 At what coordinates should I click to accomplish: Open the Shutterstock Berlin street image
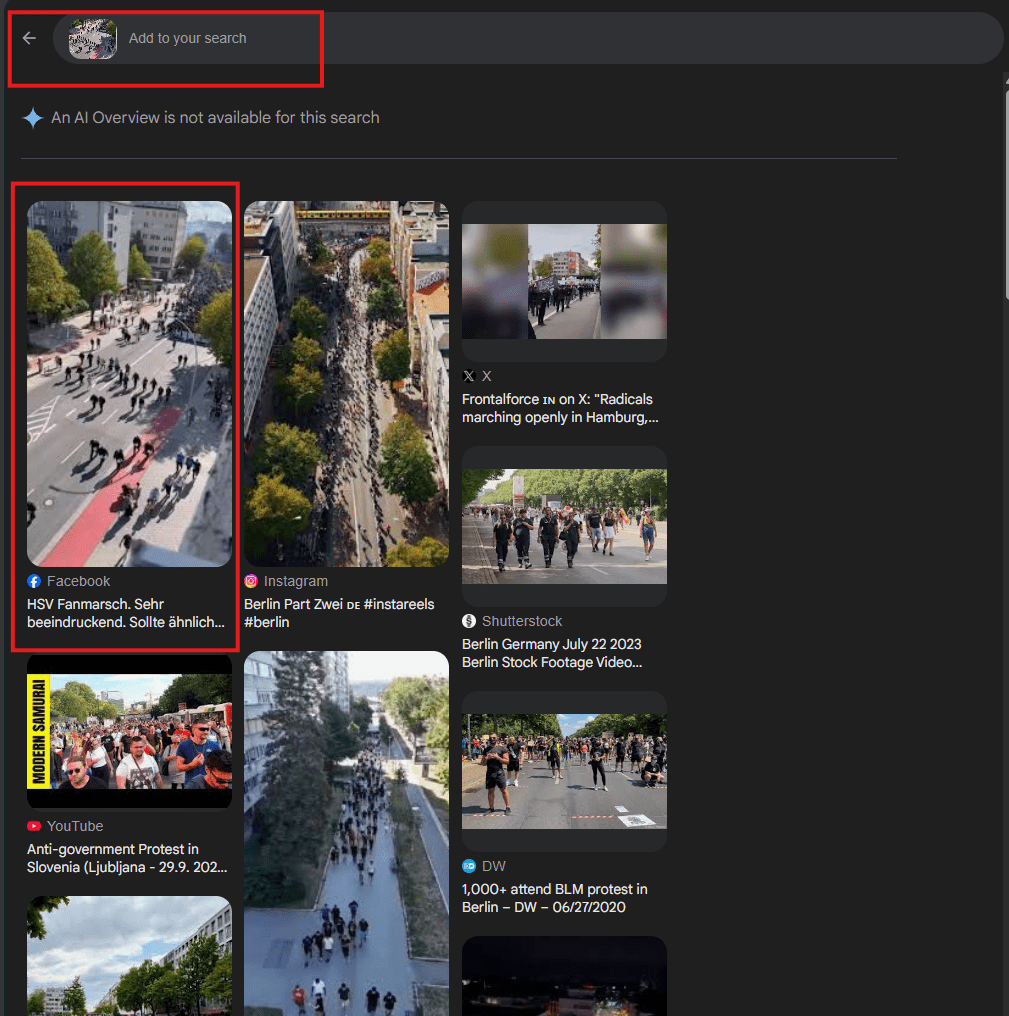(564, 526)
